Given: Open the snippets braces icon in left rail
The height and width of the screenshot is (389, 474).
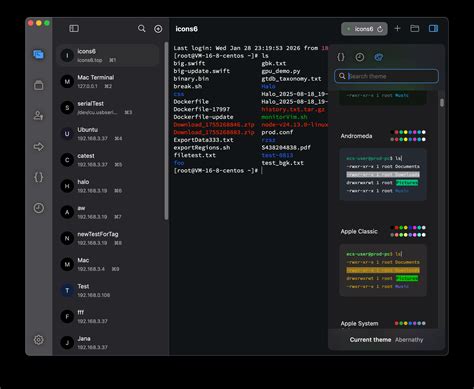Looking at the screenshot, I should 39,177.
